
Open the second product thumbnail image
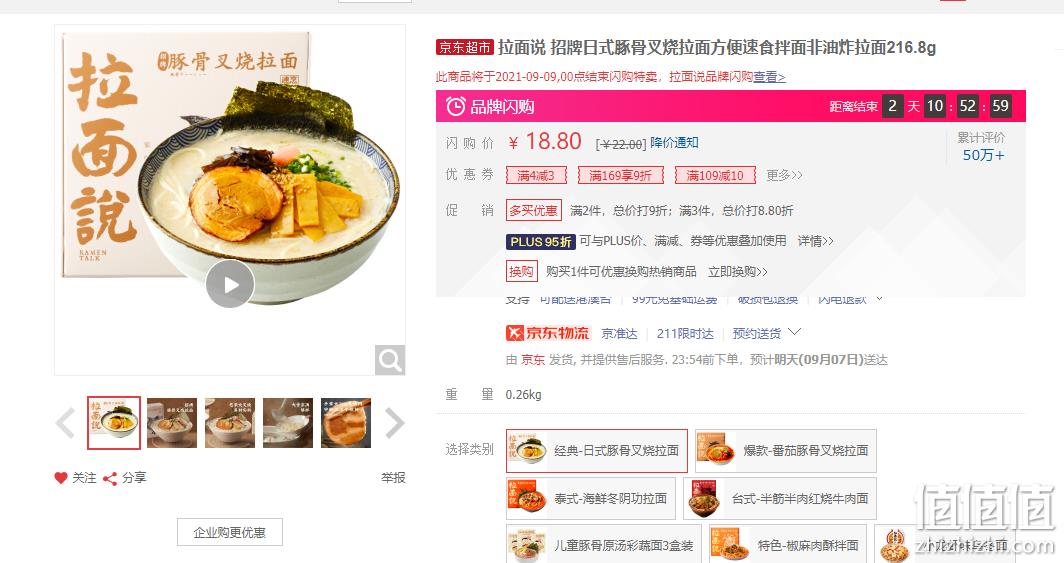(172, 423)
